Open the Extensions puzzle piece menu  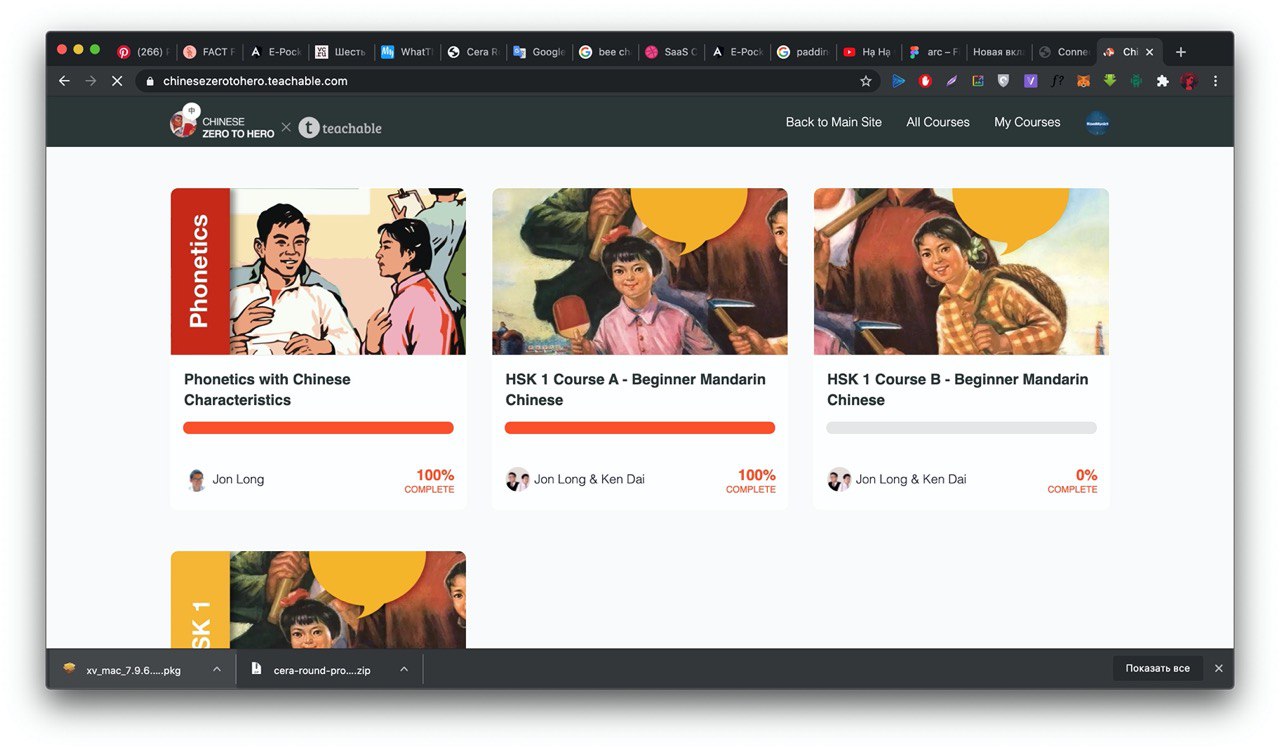[1162, 81]
